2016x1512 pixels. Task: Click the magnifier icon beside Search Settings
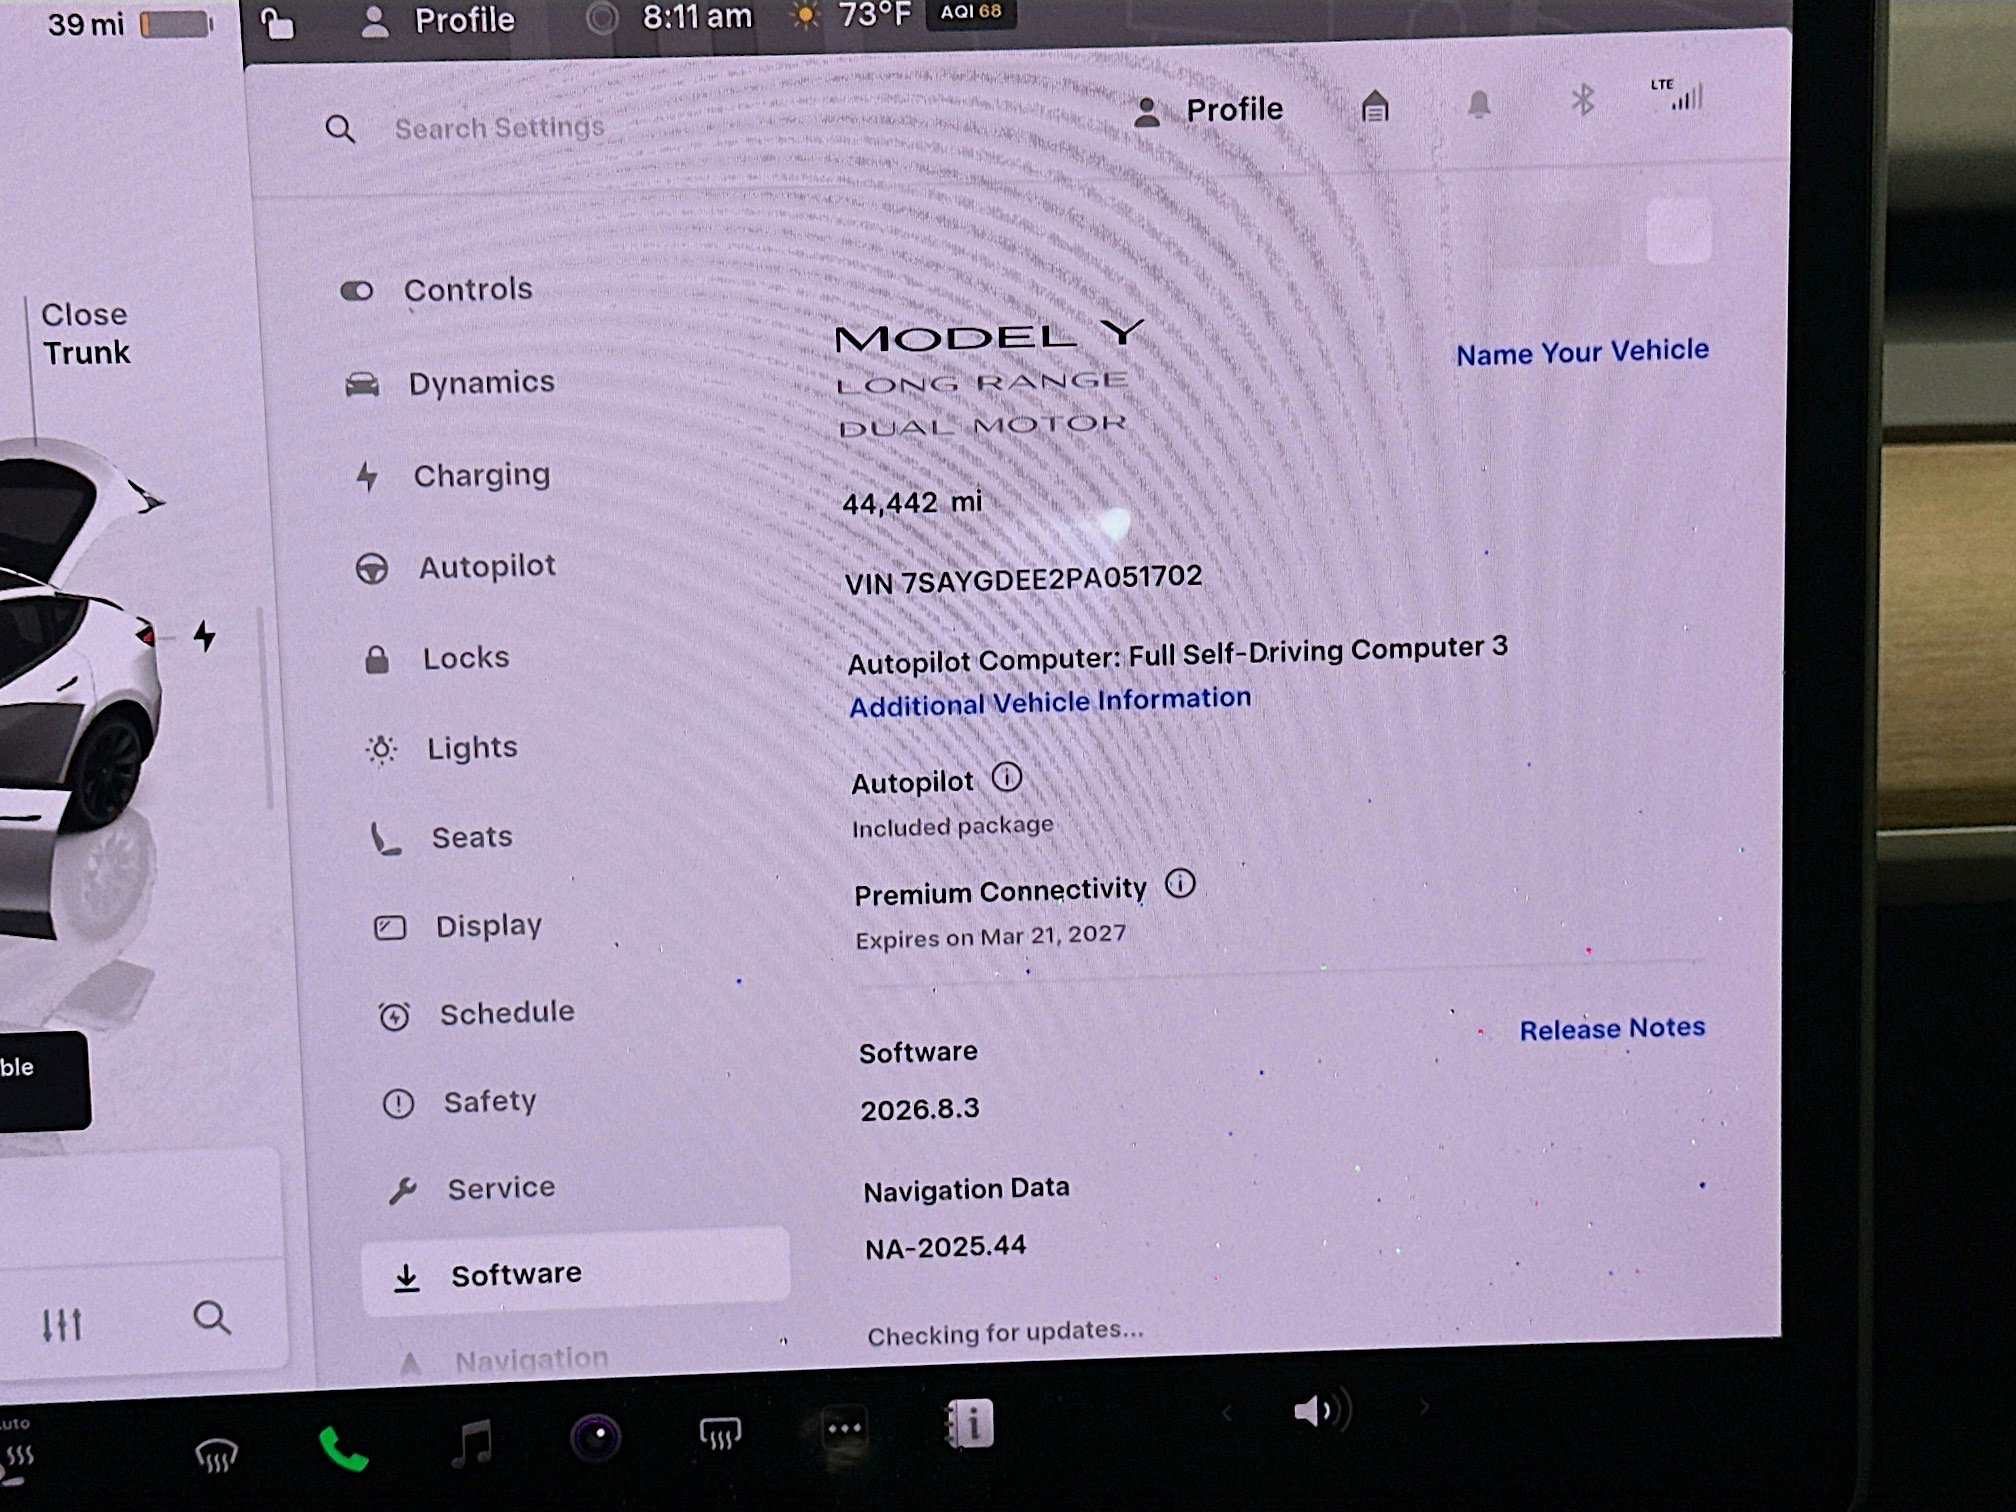pos(340,129)
